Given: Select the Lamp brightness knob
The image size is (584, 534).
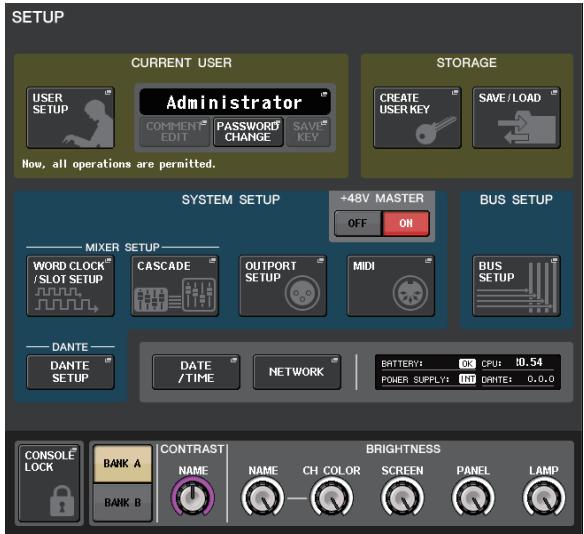Looking at the screenshot, I should (x=544, y=498).
